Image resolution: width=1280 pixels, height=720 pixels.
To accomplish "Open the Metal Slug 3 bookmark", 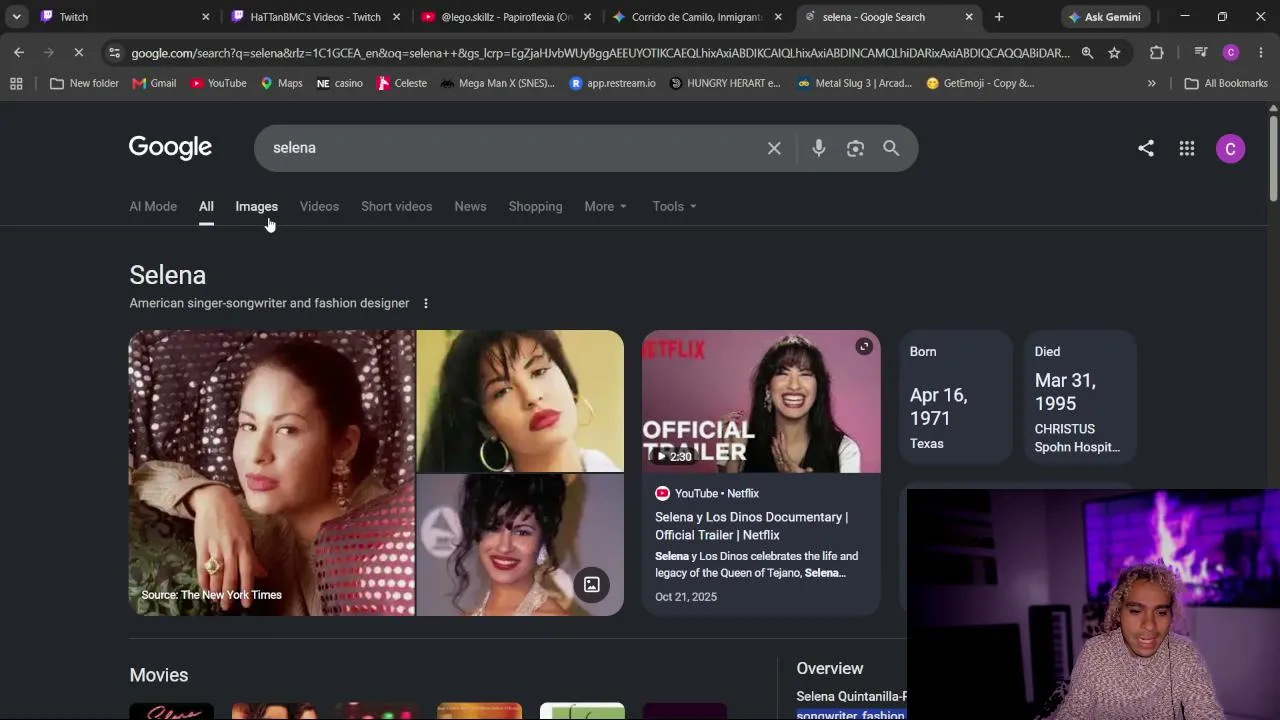I will [x=855, y=83].
